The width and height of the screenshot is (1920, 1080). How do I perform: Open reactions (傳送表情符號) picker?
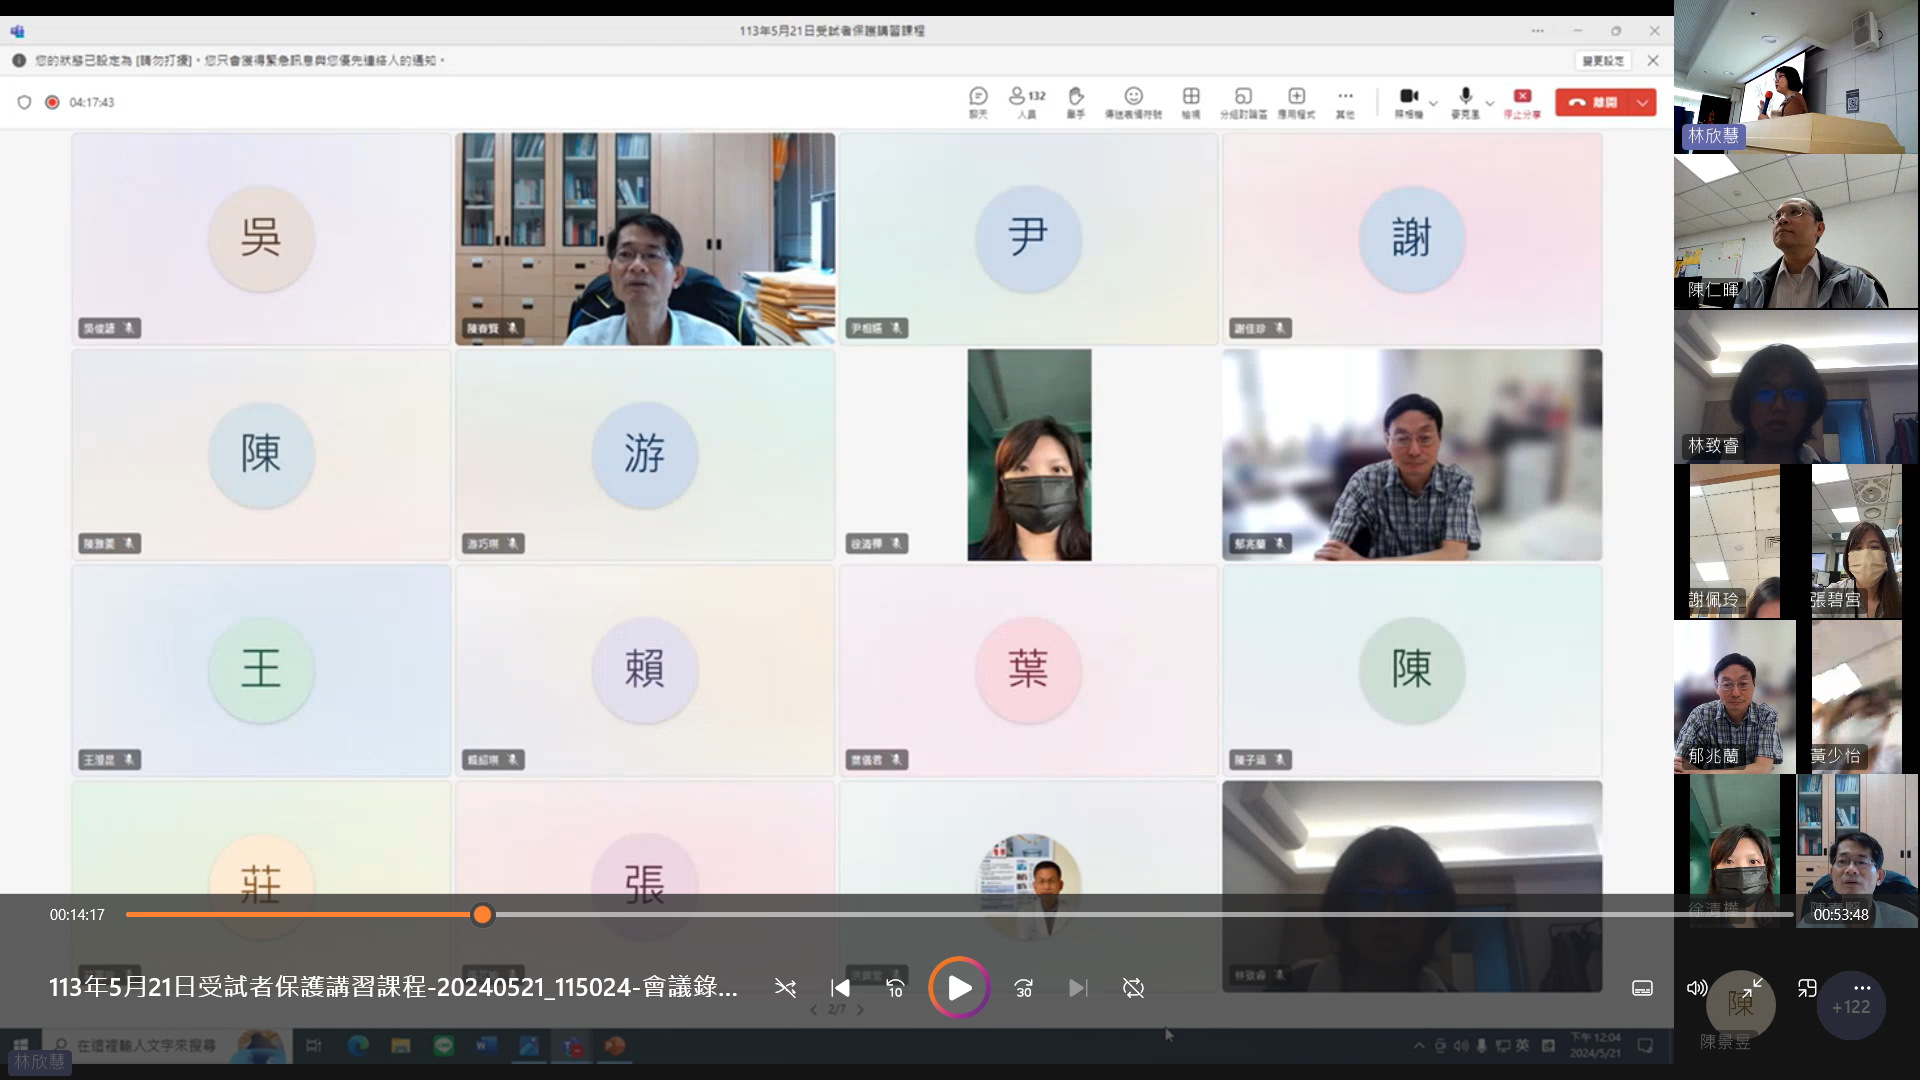click(1133, 102)
